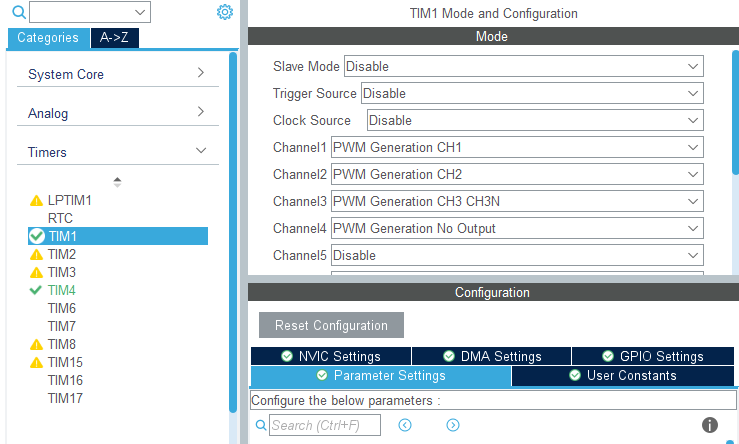Select TIM6 in the timers list
The height and width of the screenshot is (444, 739).
click(62, 308)
